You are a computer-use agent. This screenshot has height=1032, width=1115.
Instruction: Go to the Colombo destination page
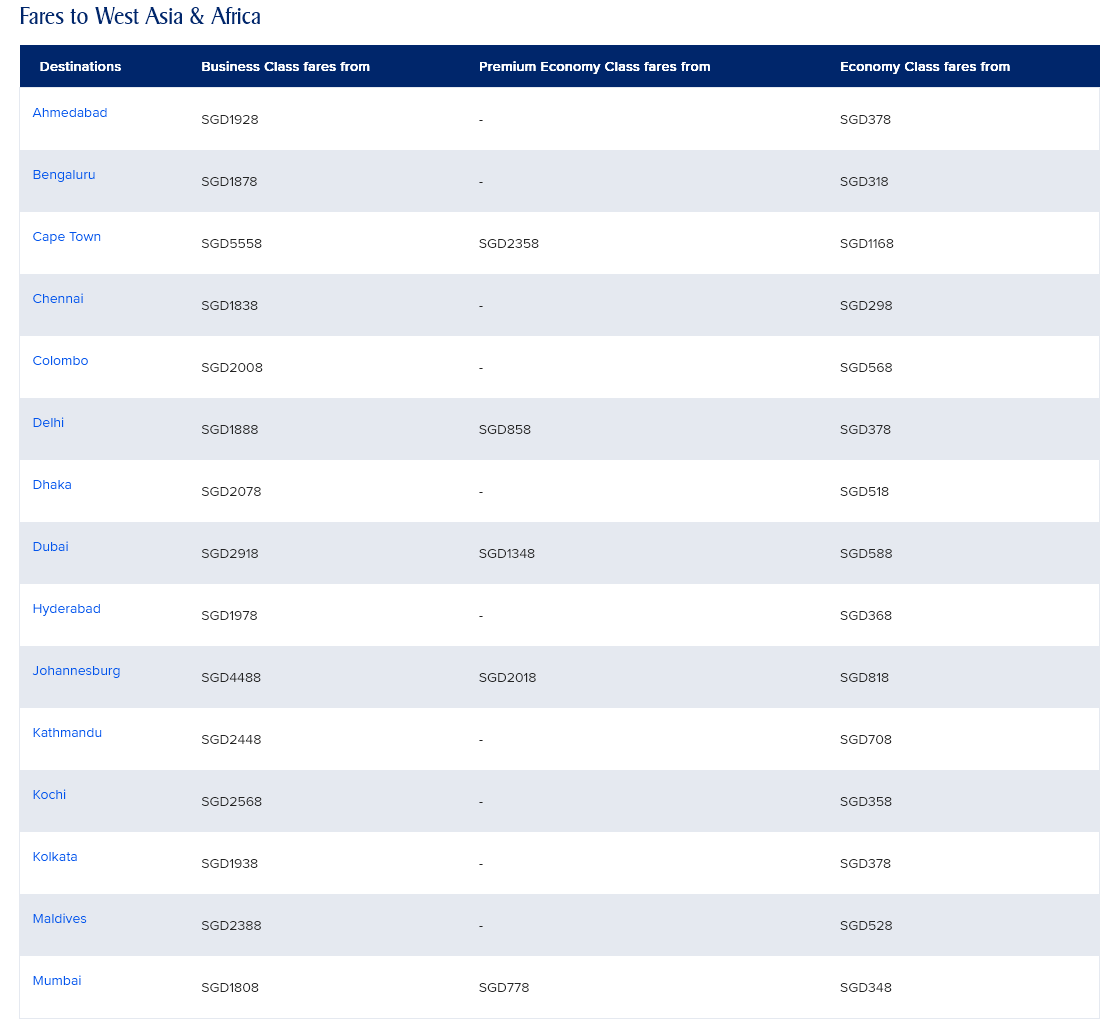60,361
